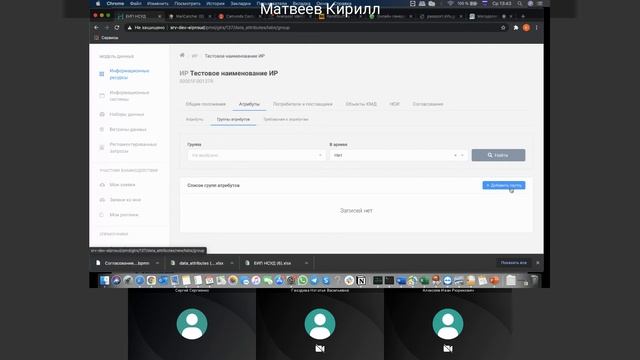Open the Chrome extensions puzzle icon
The height and width of the screenshot is (360, 640).
516,28
